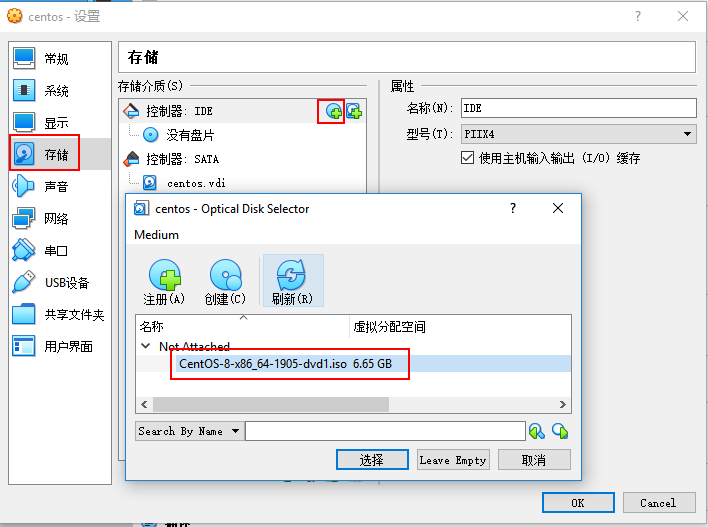Click the disk search text field
The height and width of the screenshot is (527, 708).
tap(385, 431)
